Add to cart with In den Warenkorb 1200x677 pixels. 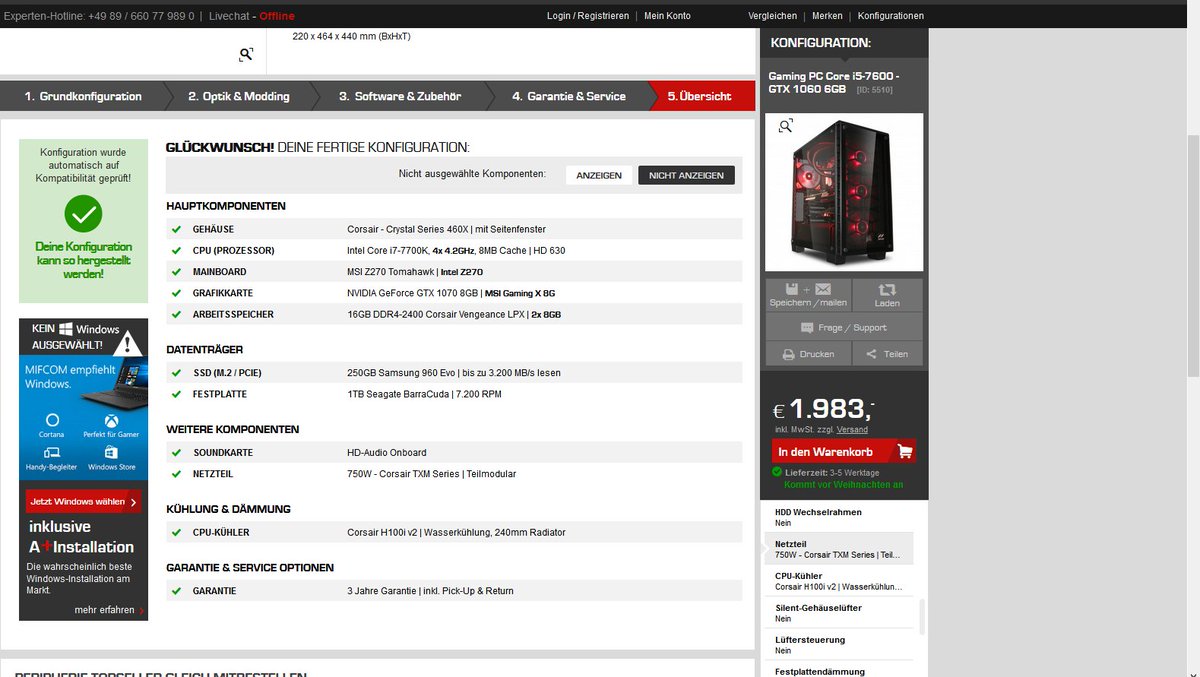tap(844, 452)
